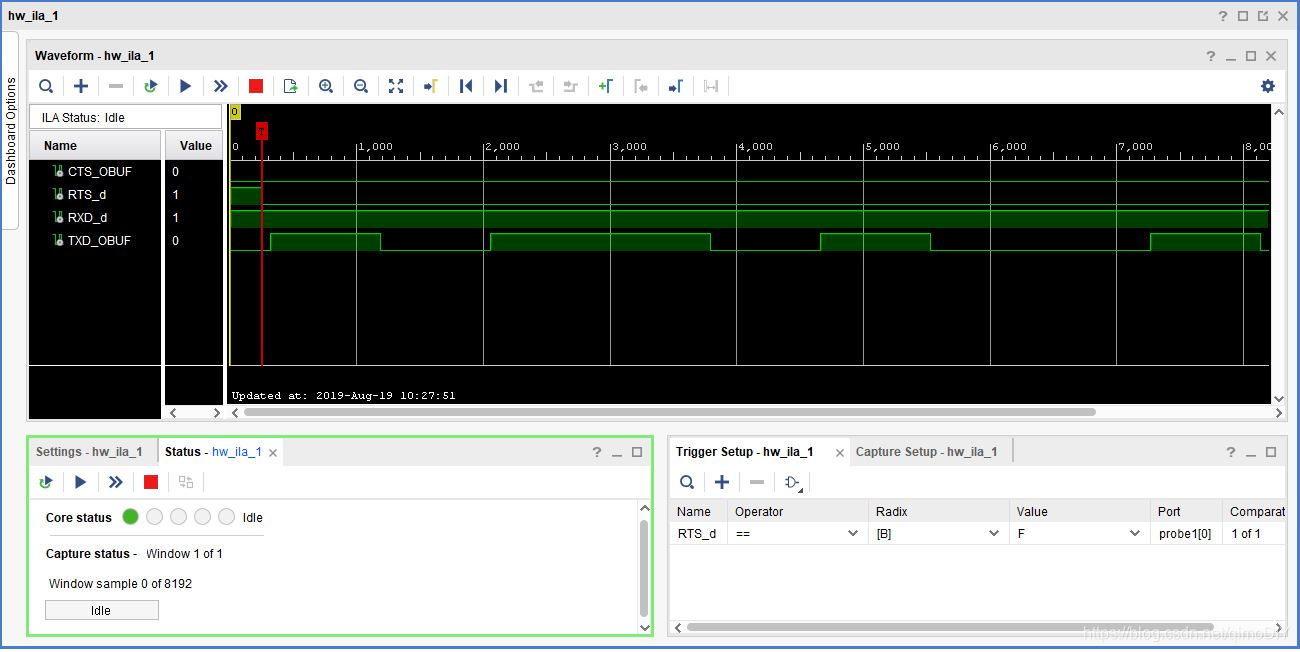Click the Idle status button
Screen dimensions: 1300x652
coord(101,610)
